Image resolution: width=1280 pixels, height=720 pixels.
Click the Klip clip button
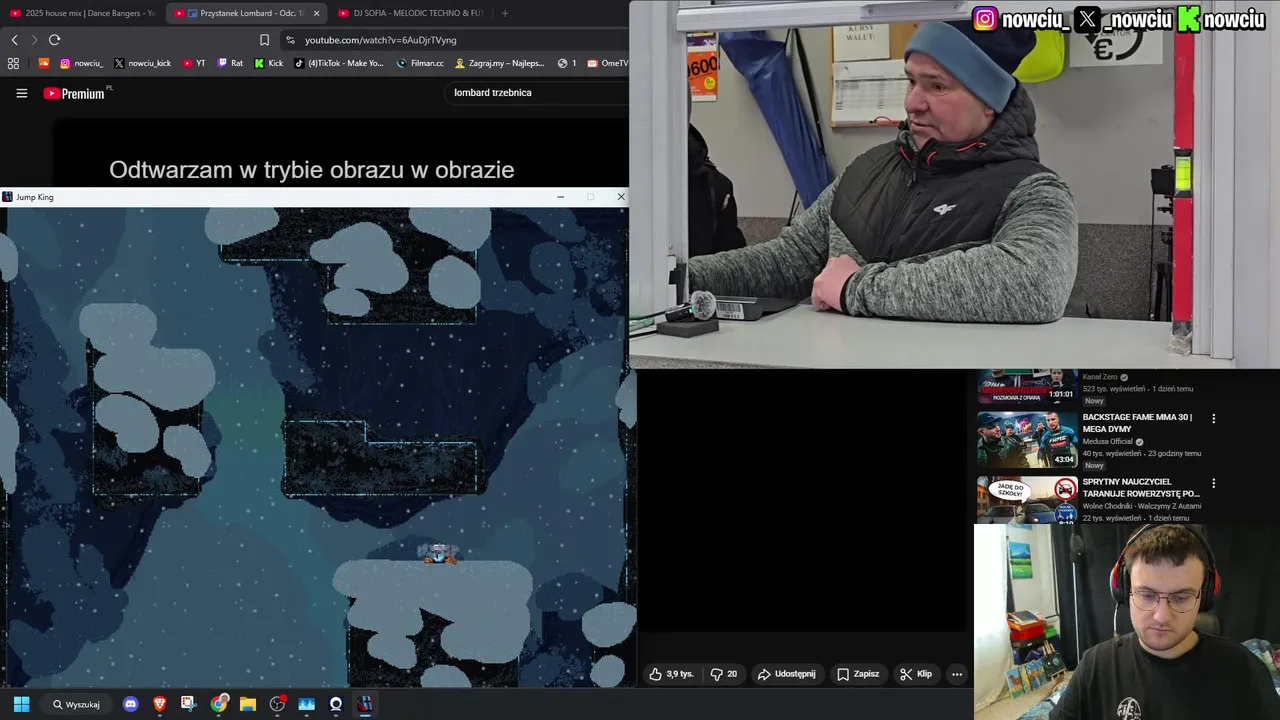pos(915,674)
